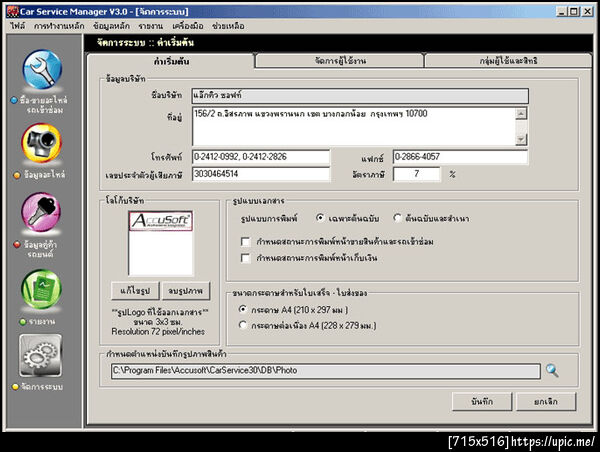
Task: Open the ช่วยเหลือ menu
Action: (228, 26)
